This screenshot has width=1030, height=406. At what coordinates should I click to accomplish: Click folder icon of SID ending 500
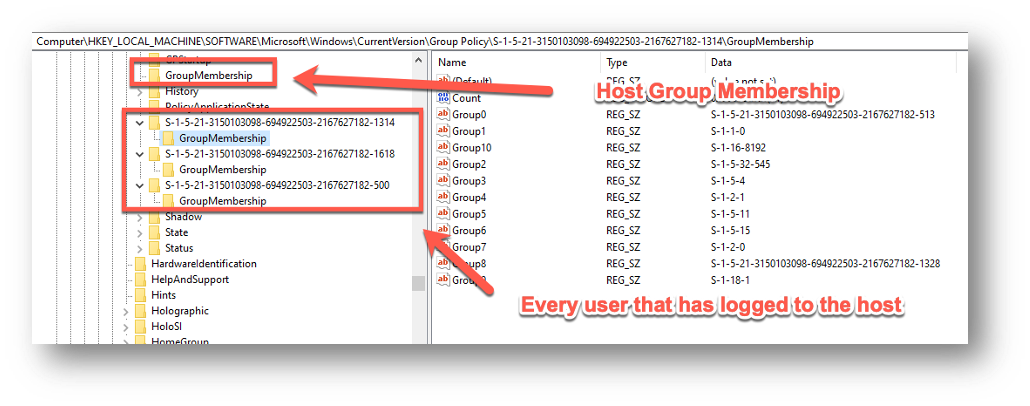pyautogui.click(x=155, y=185)
